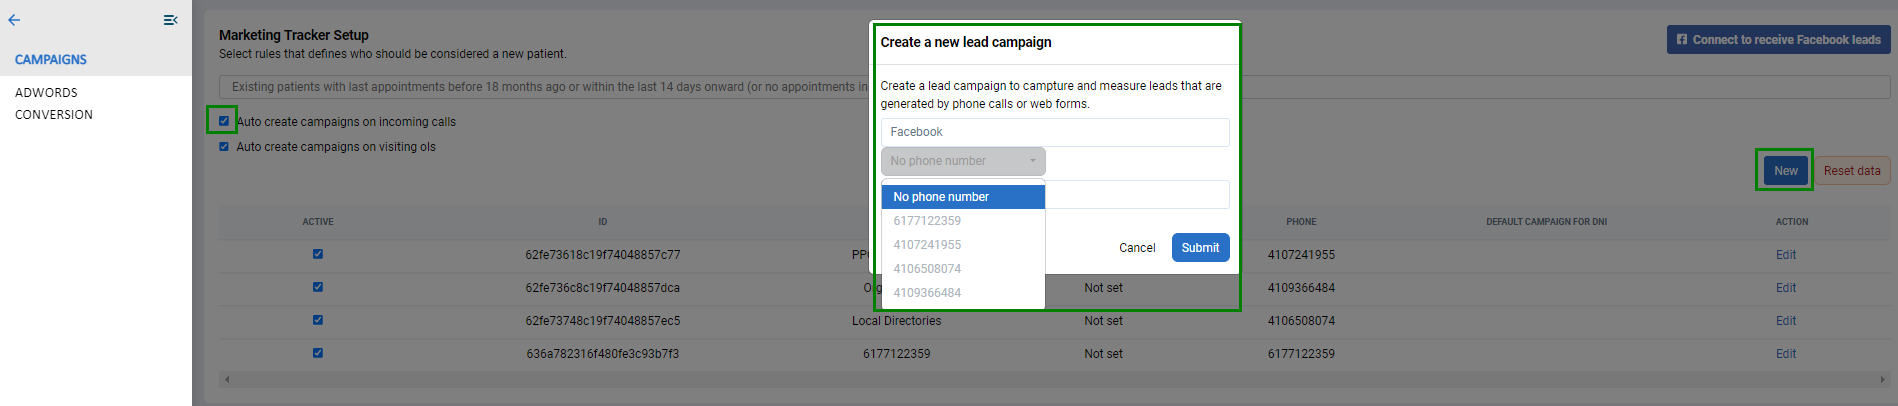This screenshot has height=406, width=1898.
Task: Go to Adwords in sidebar
Action: point(46,93)
